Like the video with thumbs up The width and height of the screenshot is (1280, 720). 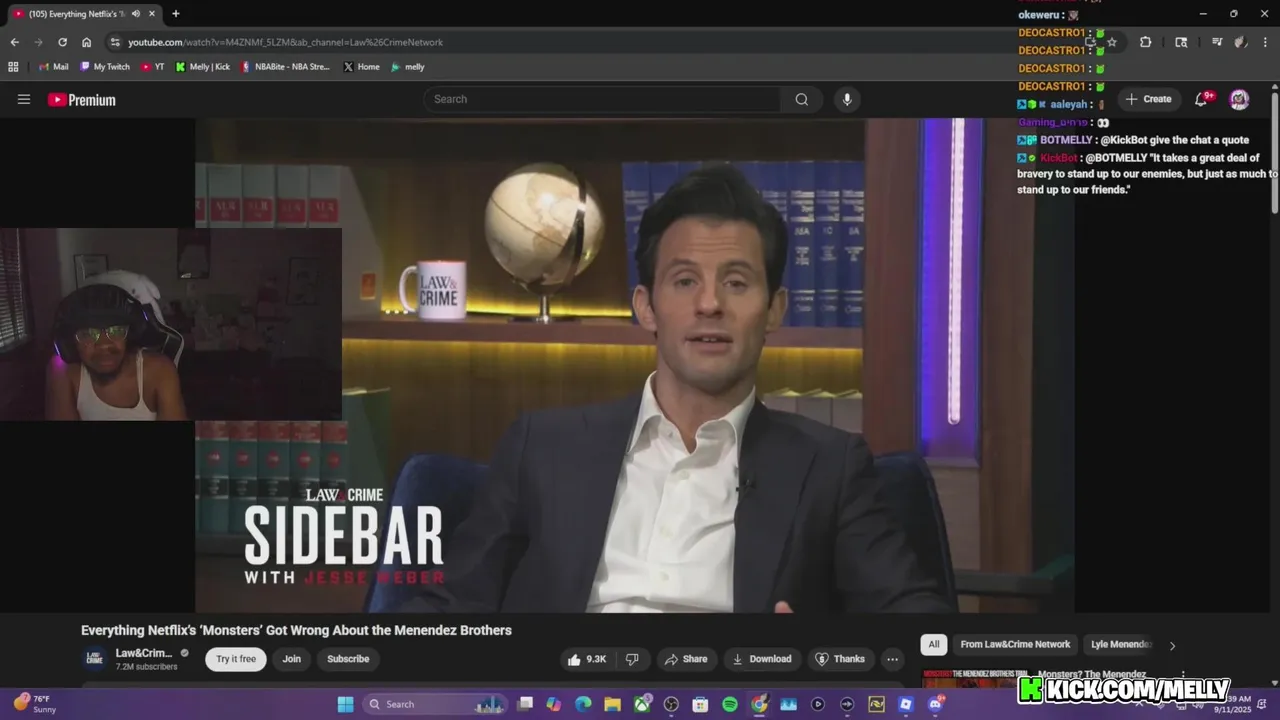587,659
